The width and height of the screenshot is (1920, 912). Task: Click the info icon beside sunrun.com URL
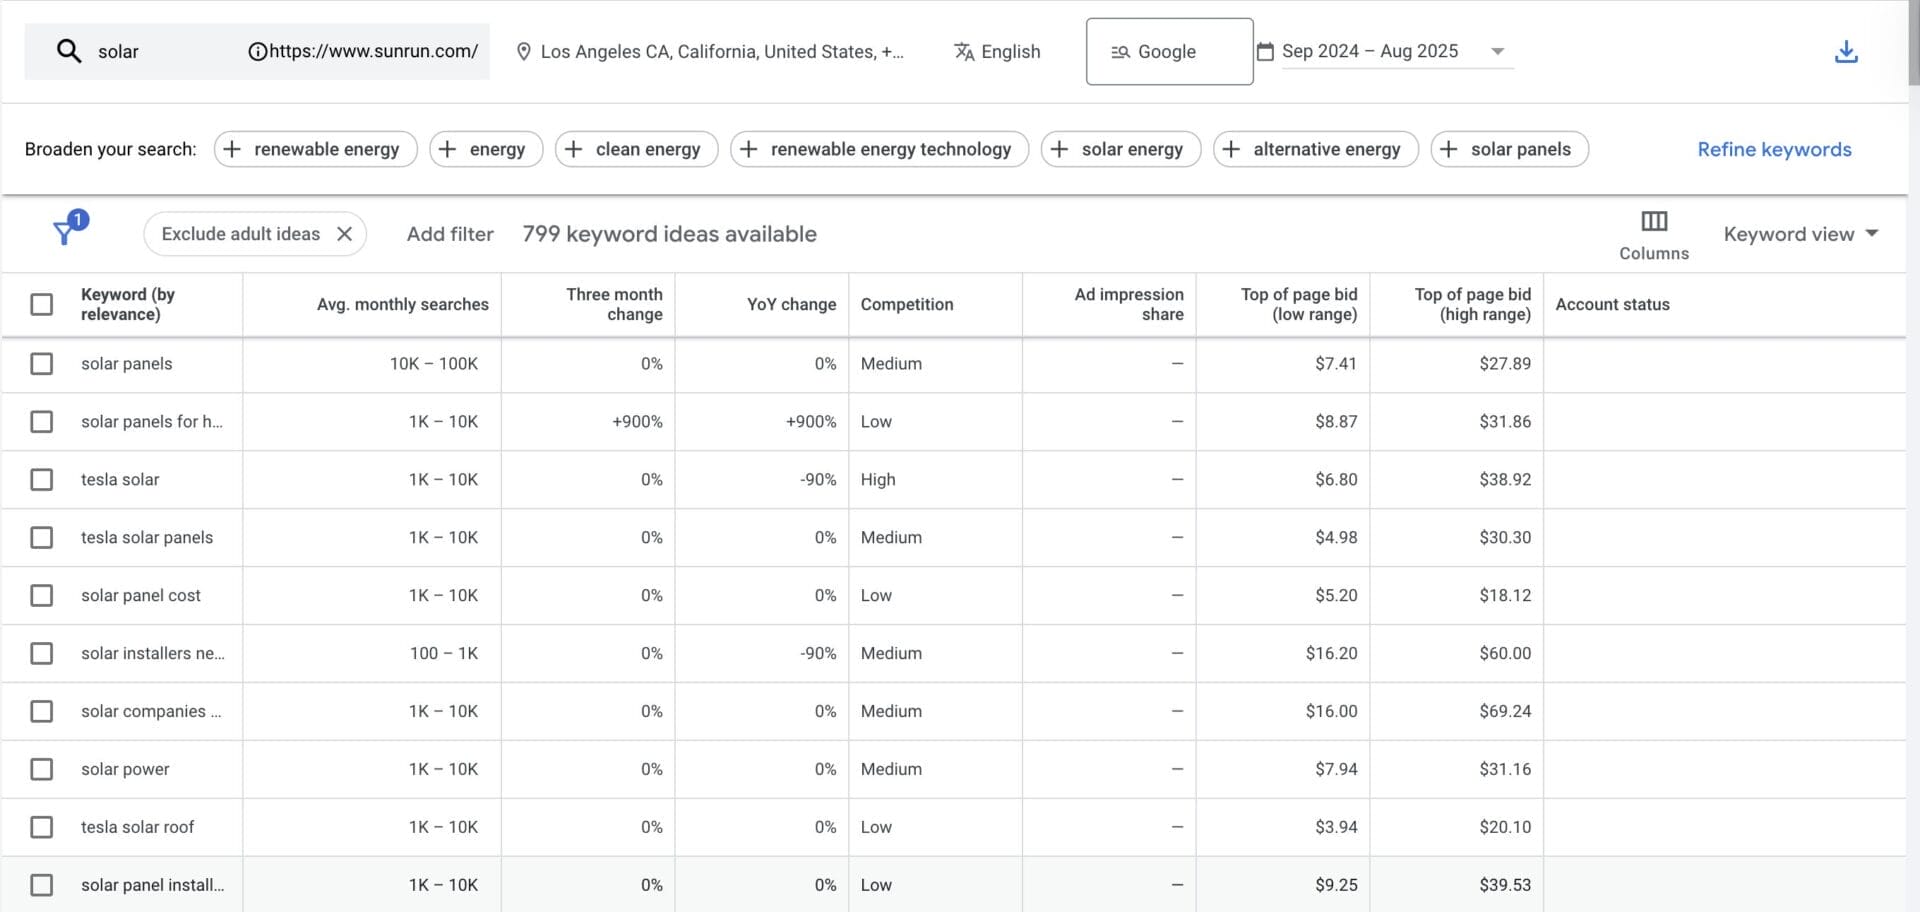coord(259,51)
